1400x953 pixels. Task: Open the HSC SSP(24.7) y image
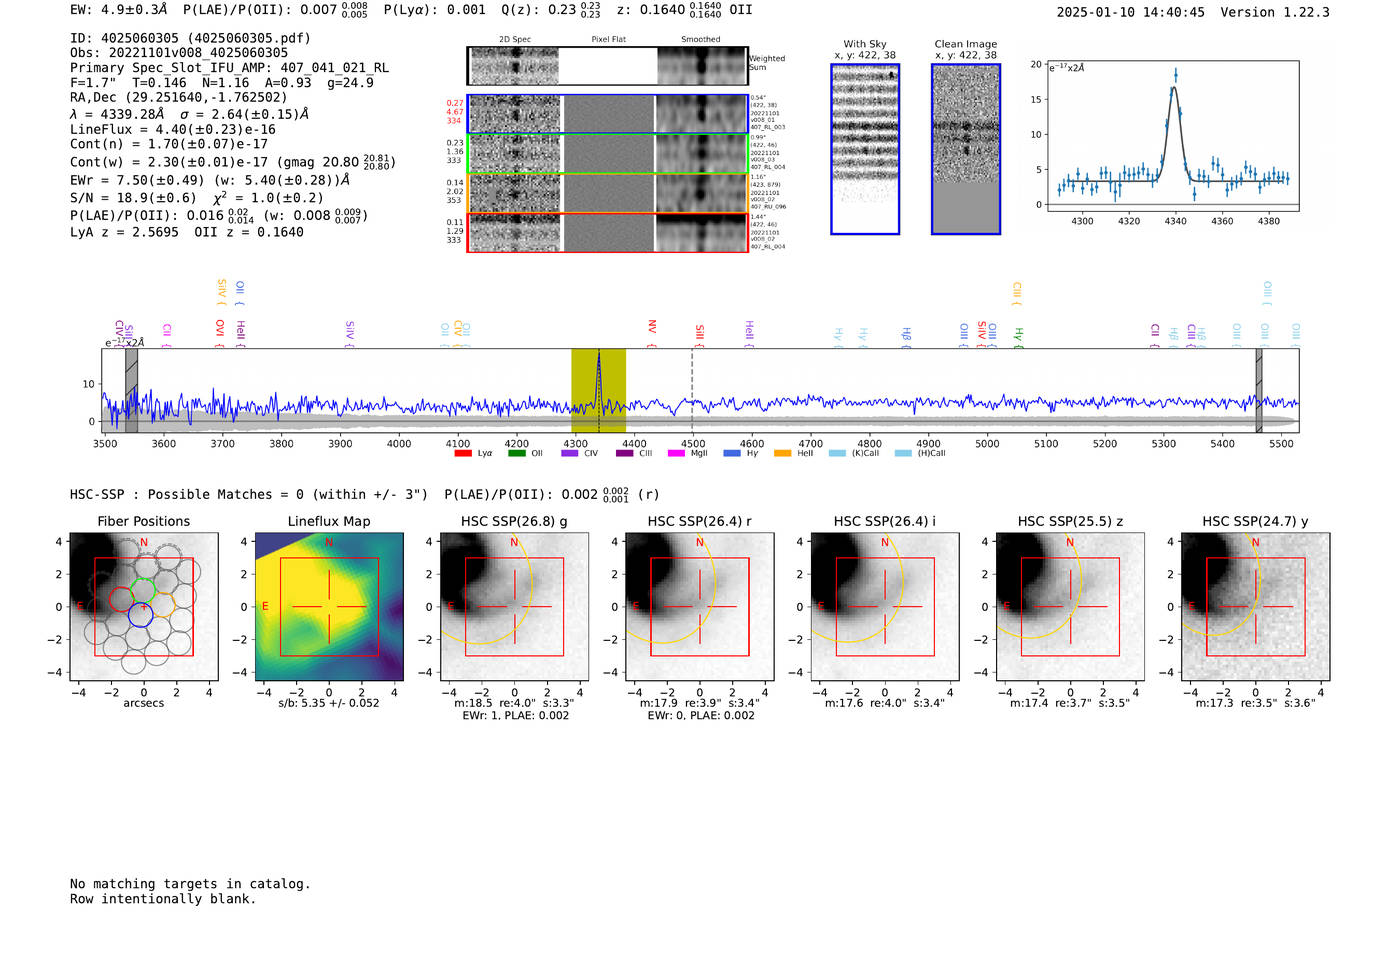point(1255,606)
